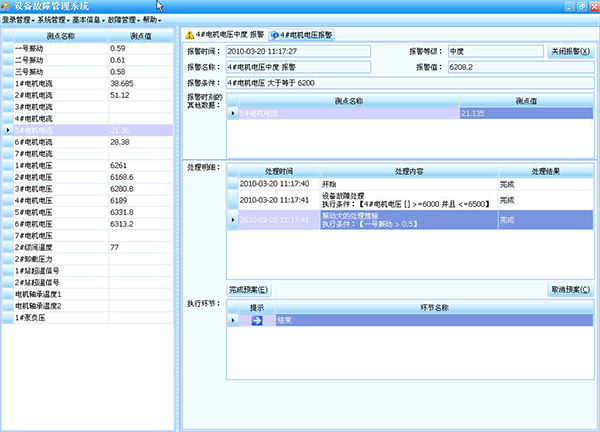This screenshot has height=432, width=600.
Task: Open the 帮助 menu
Action: tap(152, 20)
